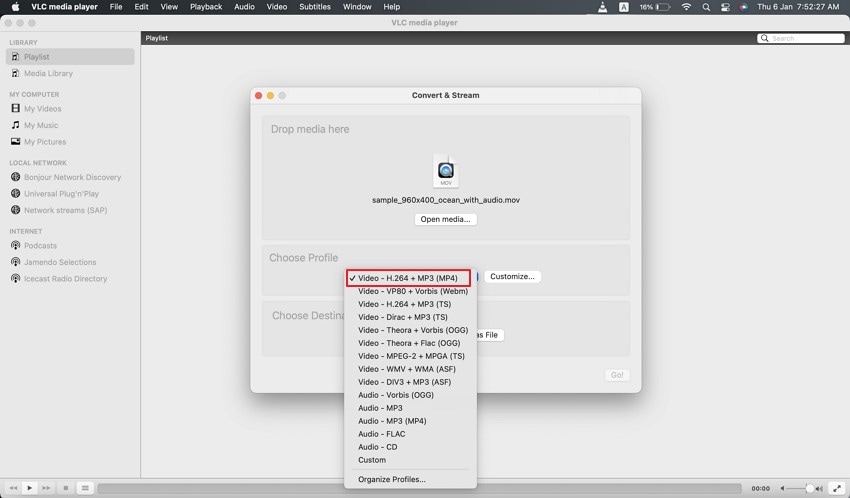
Task: Open the Wi-Fi status menu
Action: click(686, 7)
